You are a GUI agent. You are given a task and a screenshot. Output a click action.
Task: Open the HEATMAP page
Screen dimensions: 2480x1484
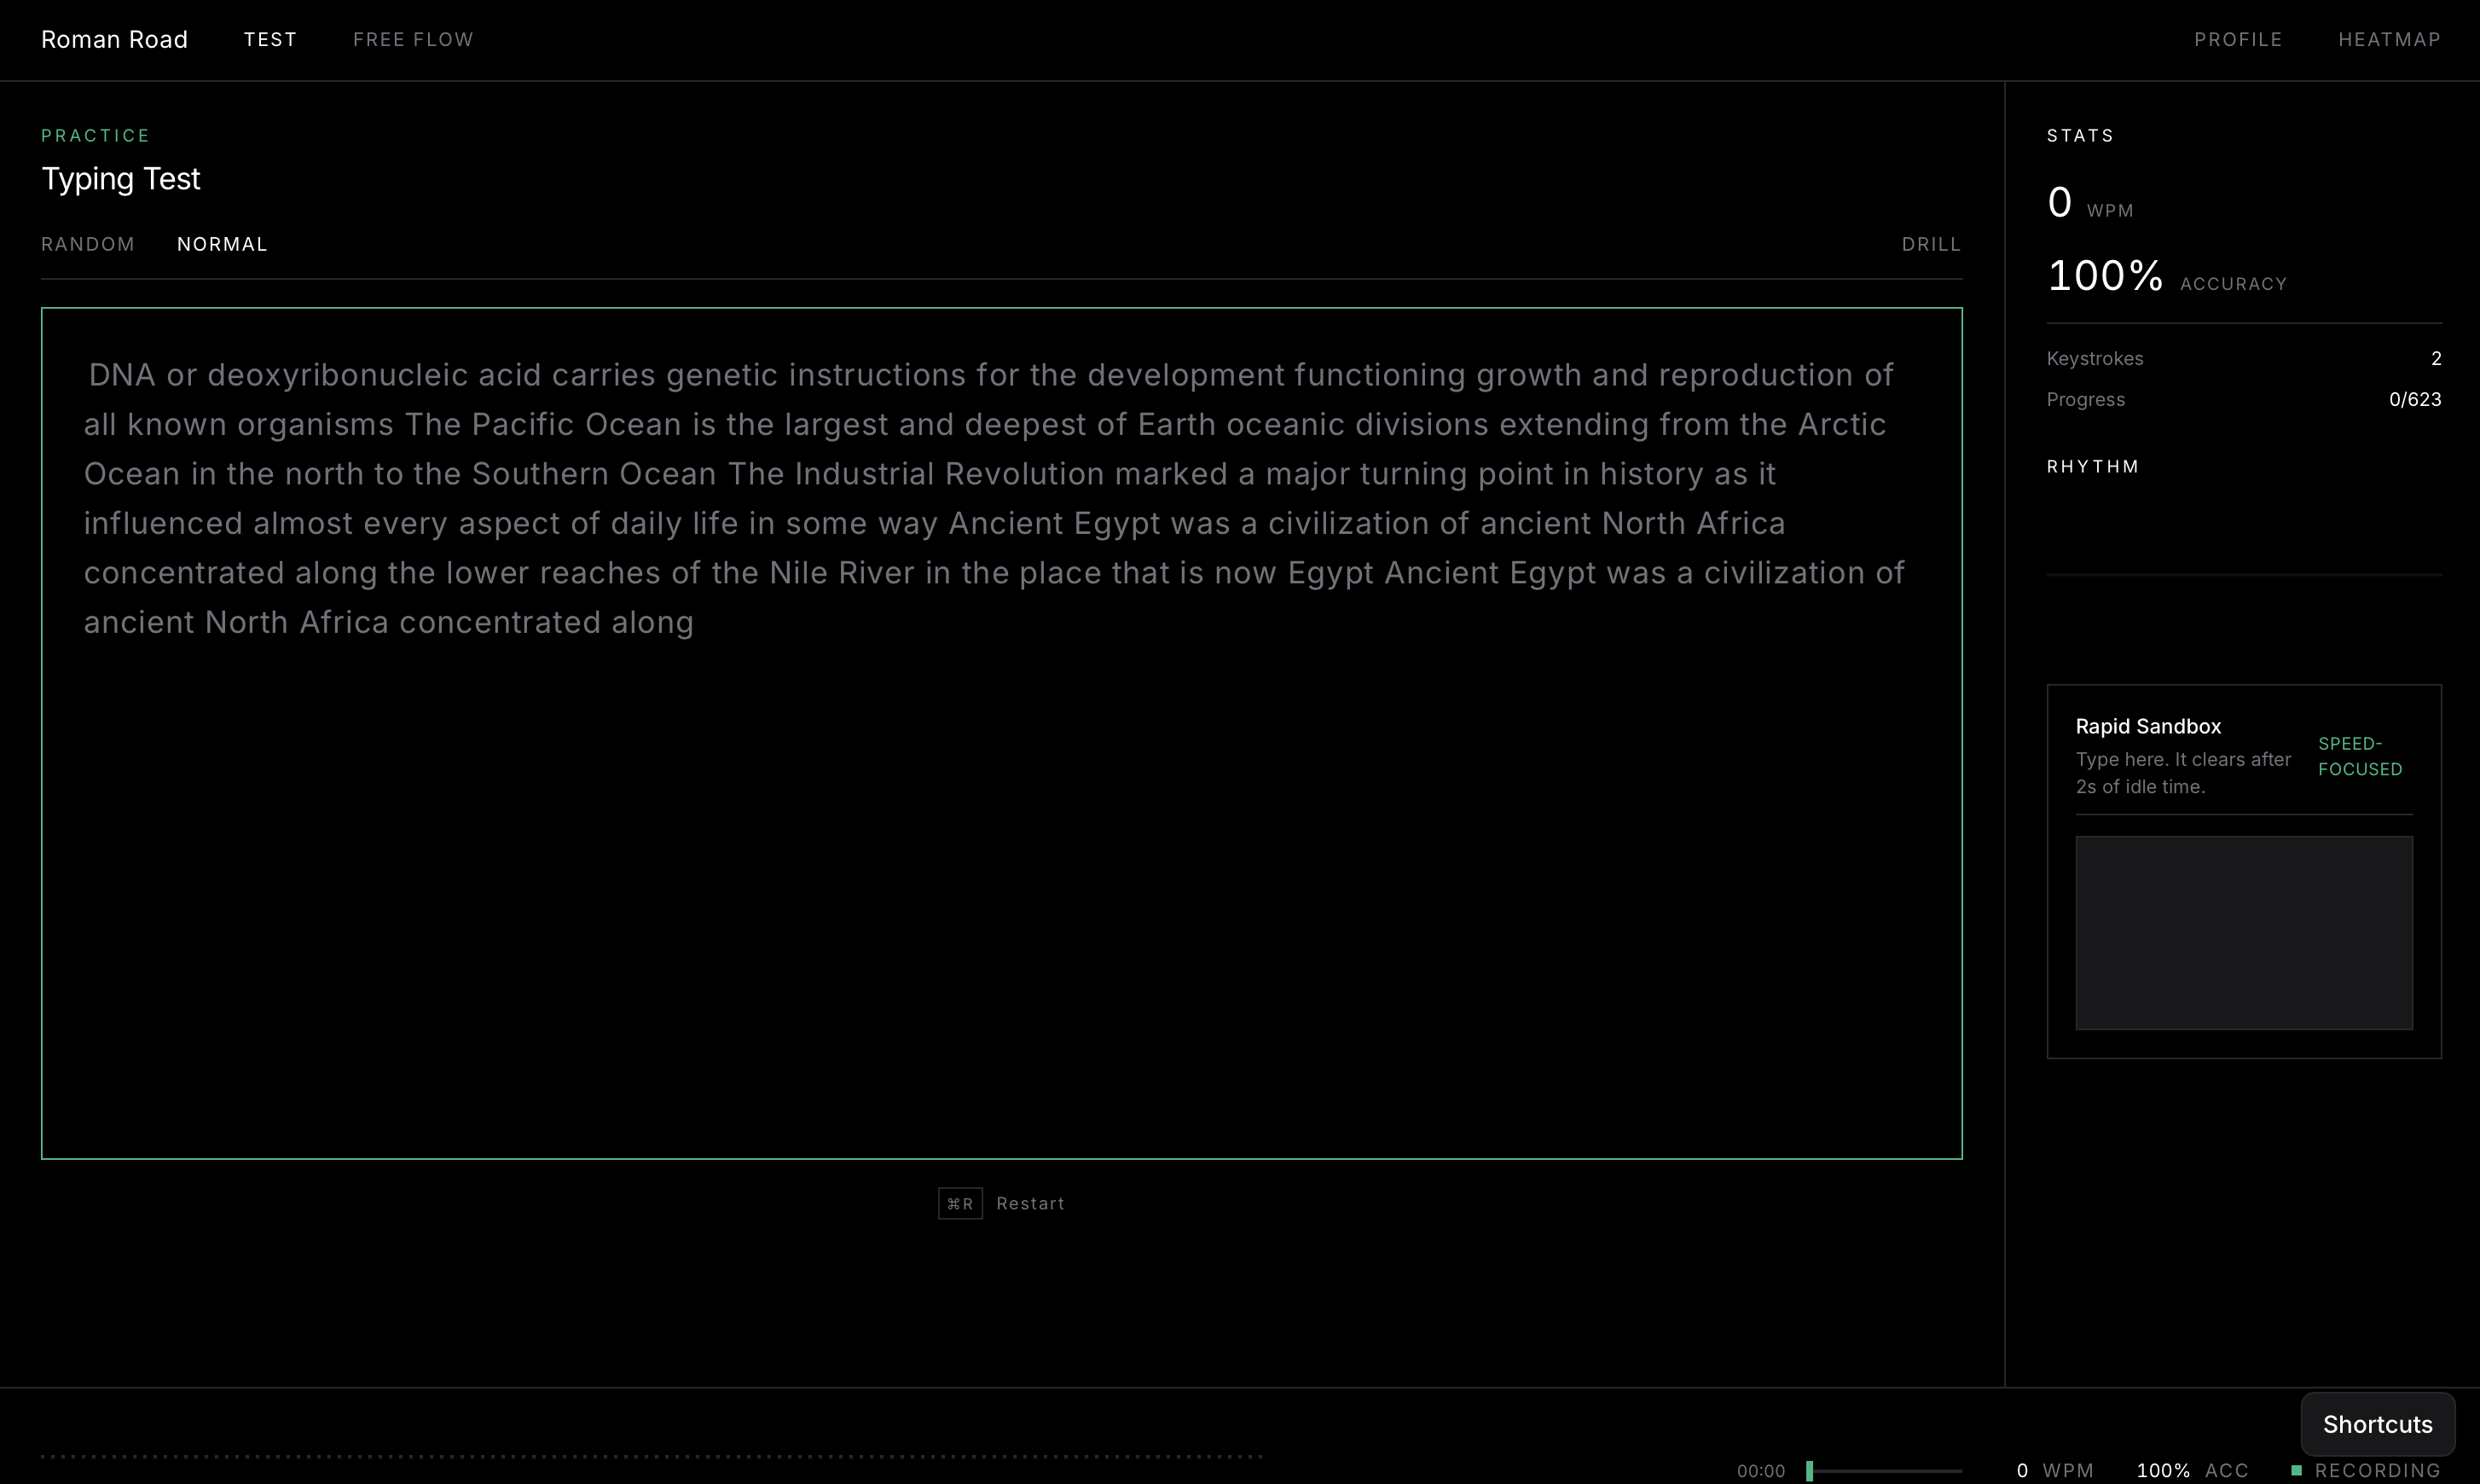pos(2388,39)
